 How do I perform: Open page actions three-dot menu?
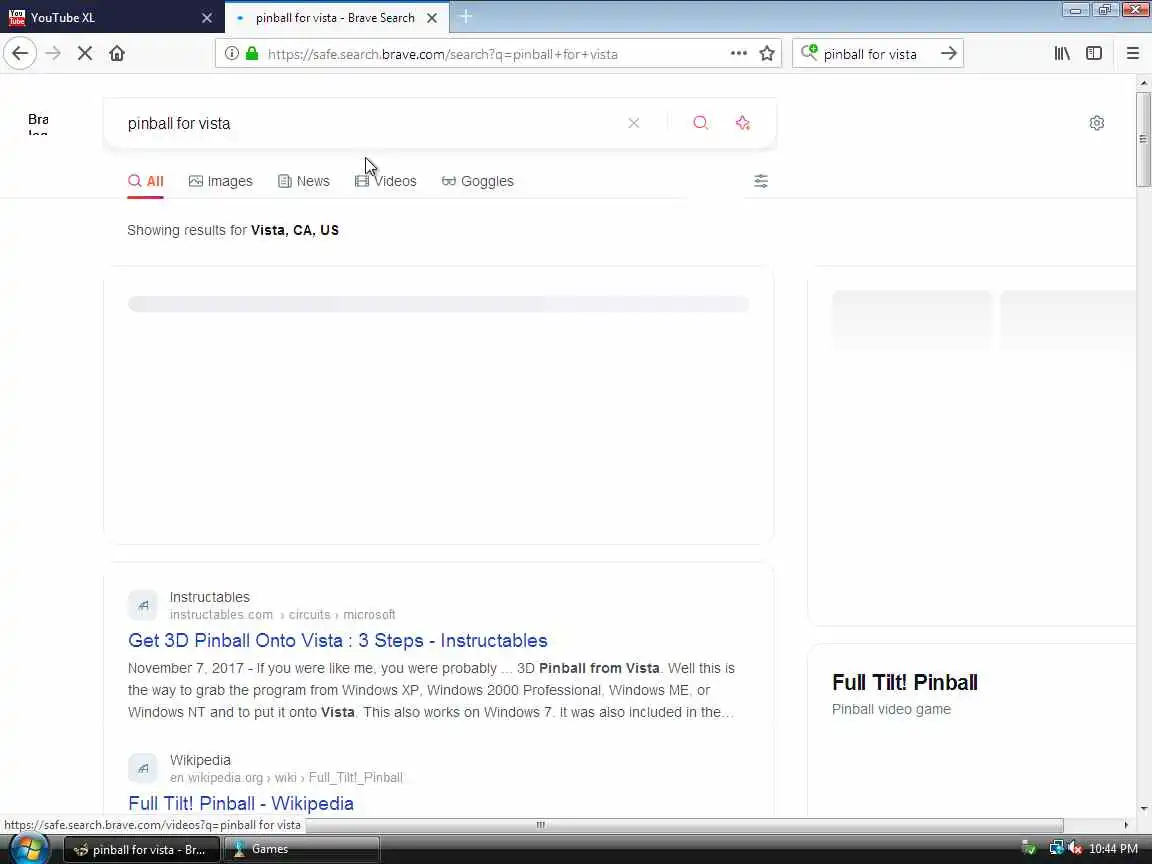pos(738,54)
